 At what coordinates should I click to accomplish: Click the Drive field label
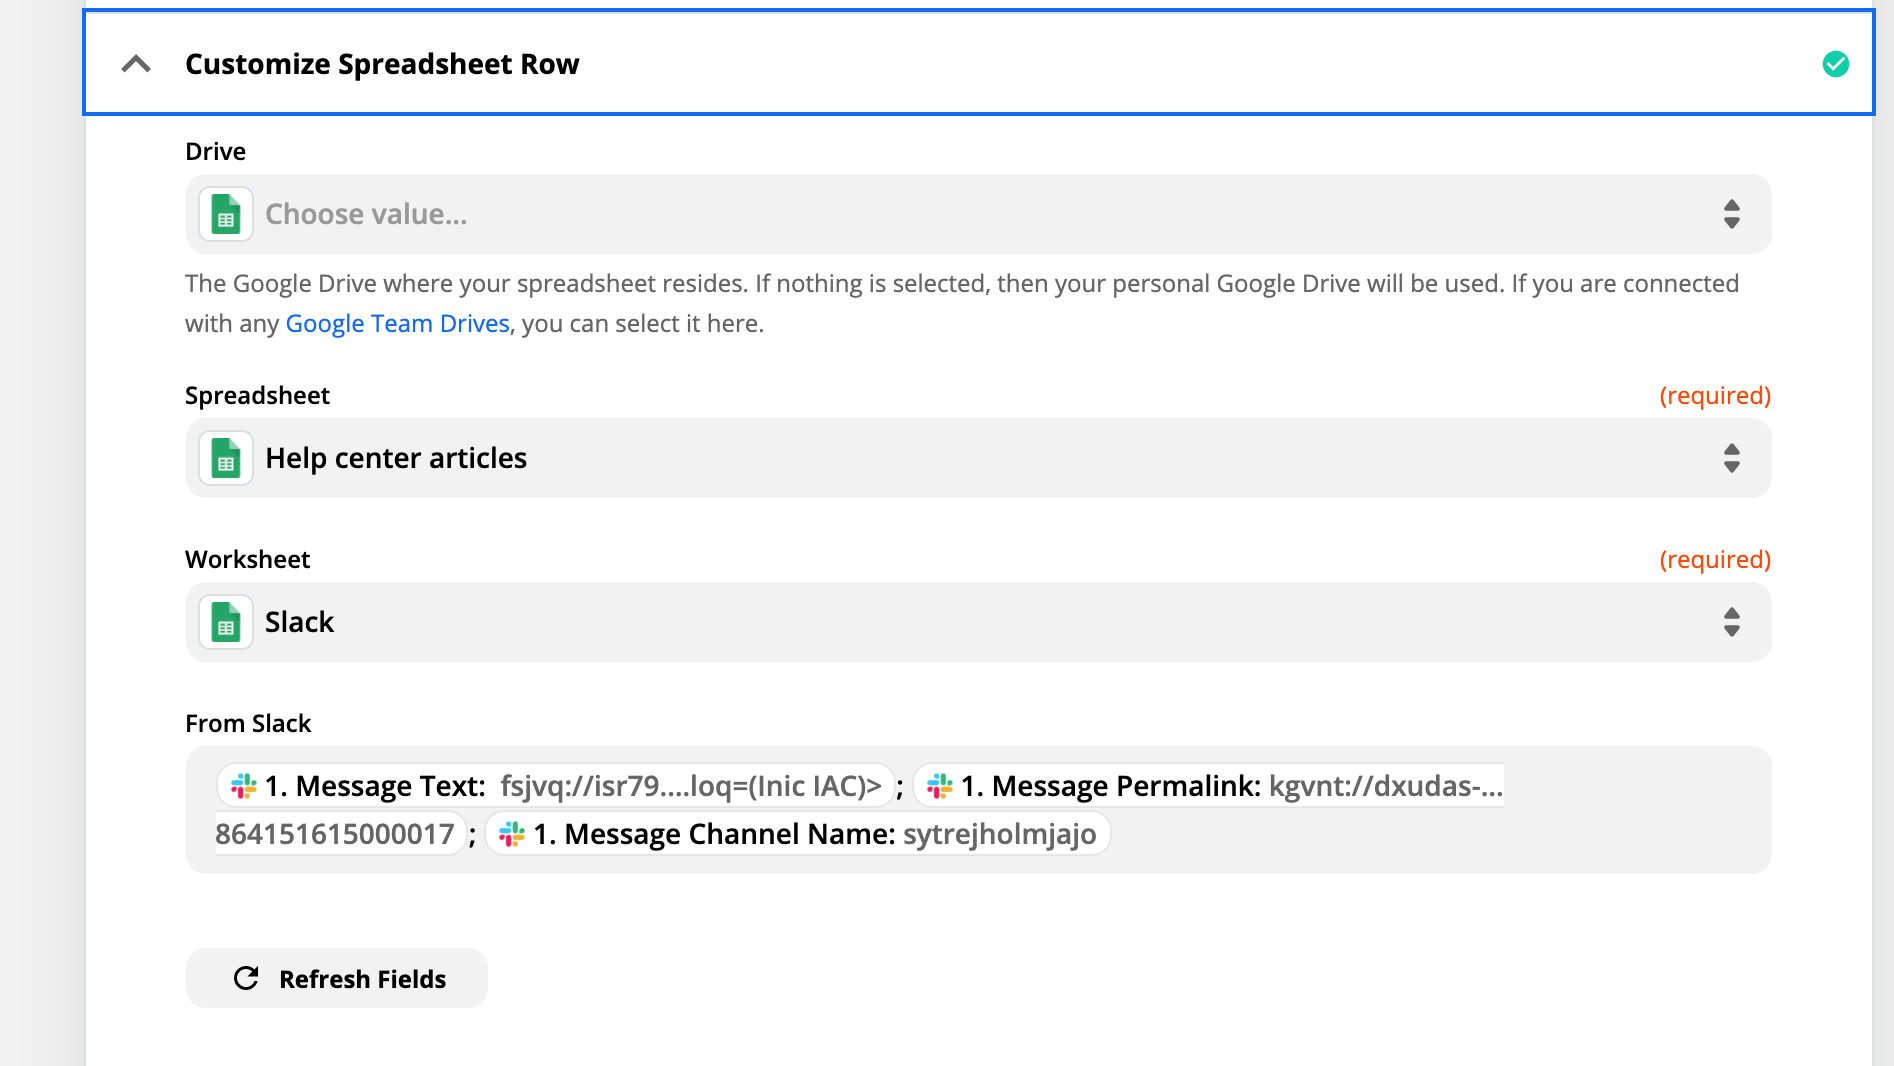pyautogui.click(x=215, y=151)
